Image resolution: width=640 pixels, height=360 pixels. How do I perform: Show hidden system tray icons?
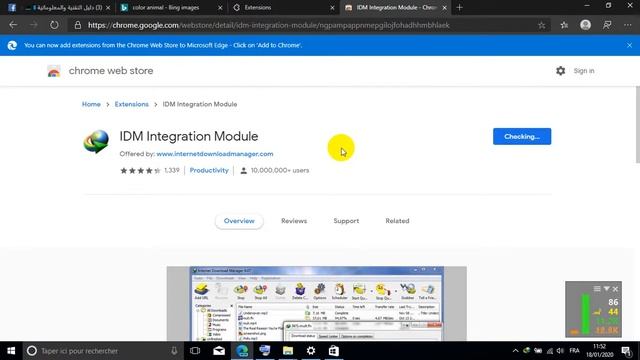[x=515, y=351]
